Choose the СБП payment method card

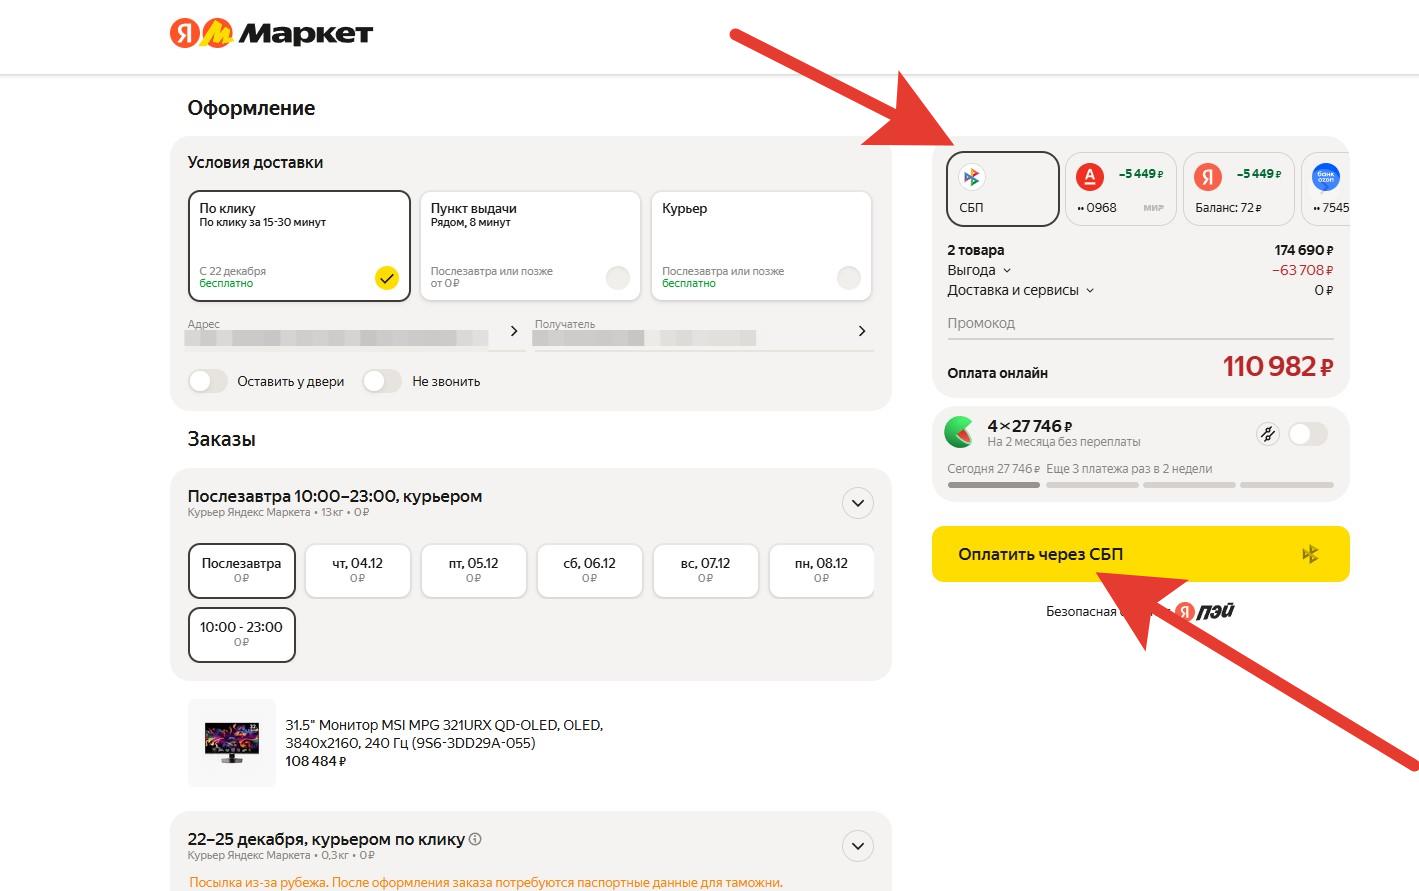click(x=1003, y=189)
